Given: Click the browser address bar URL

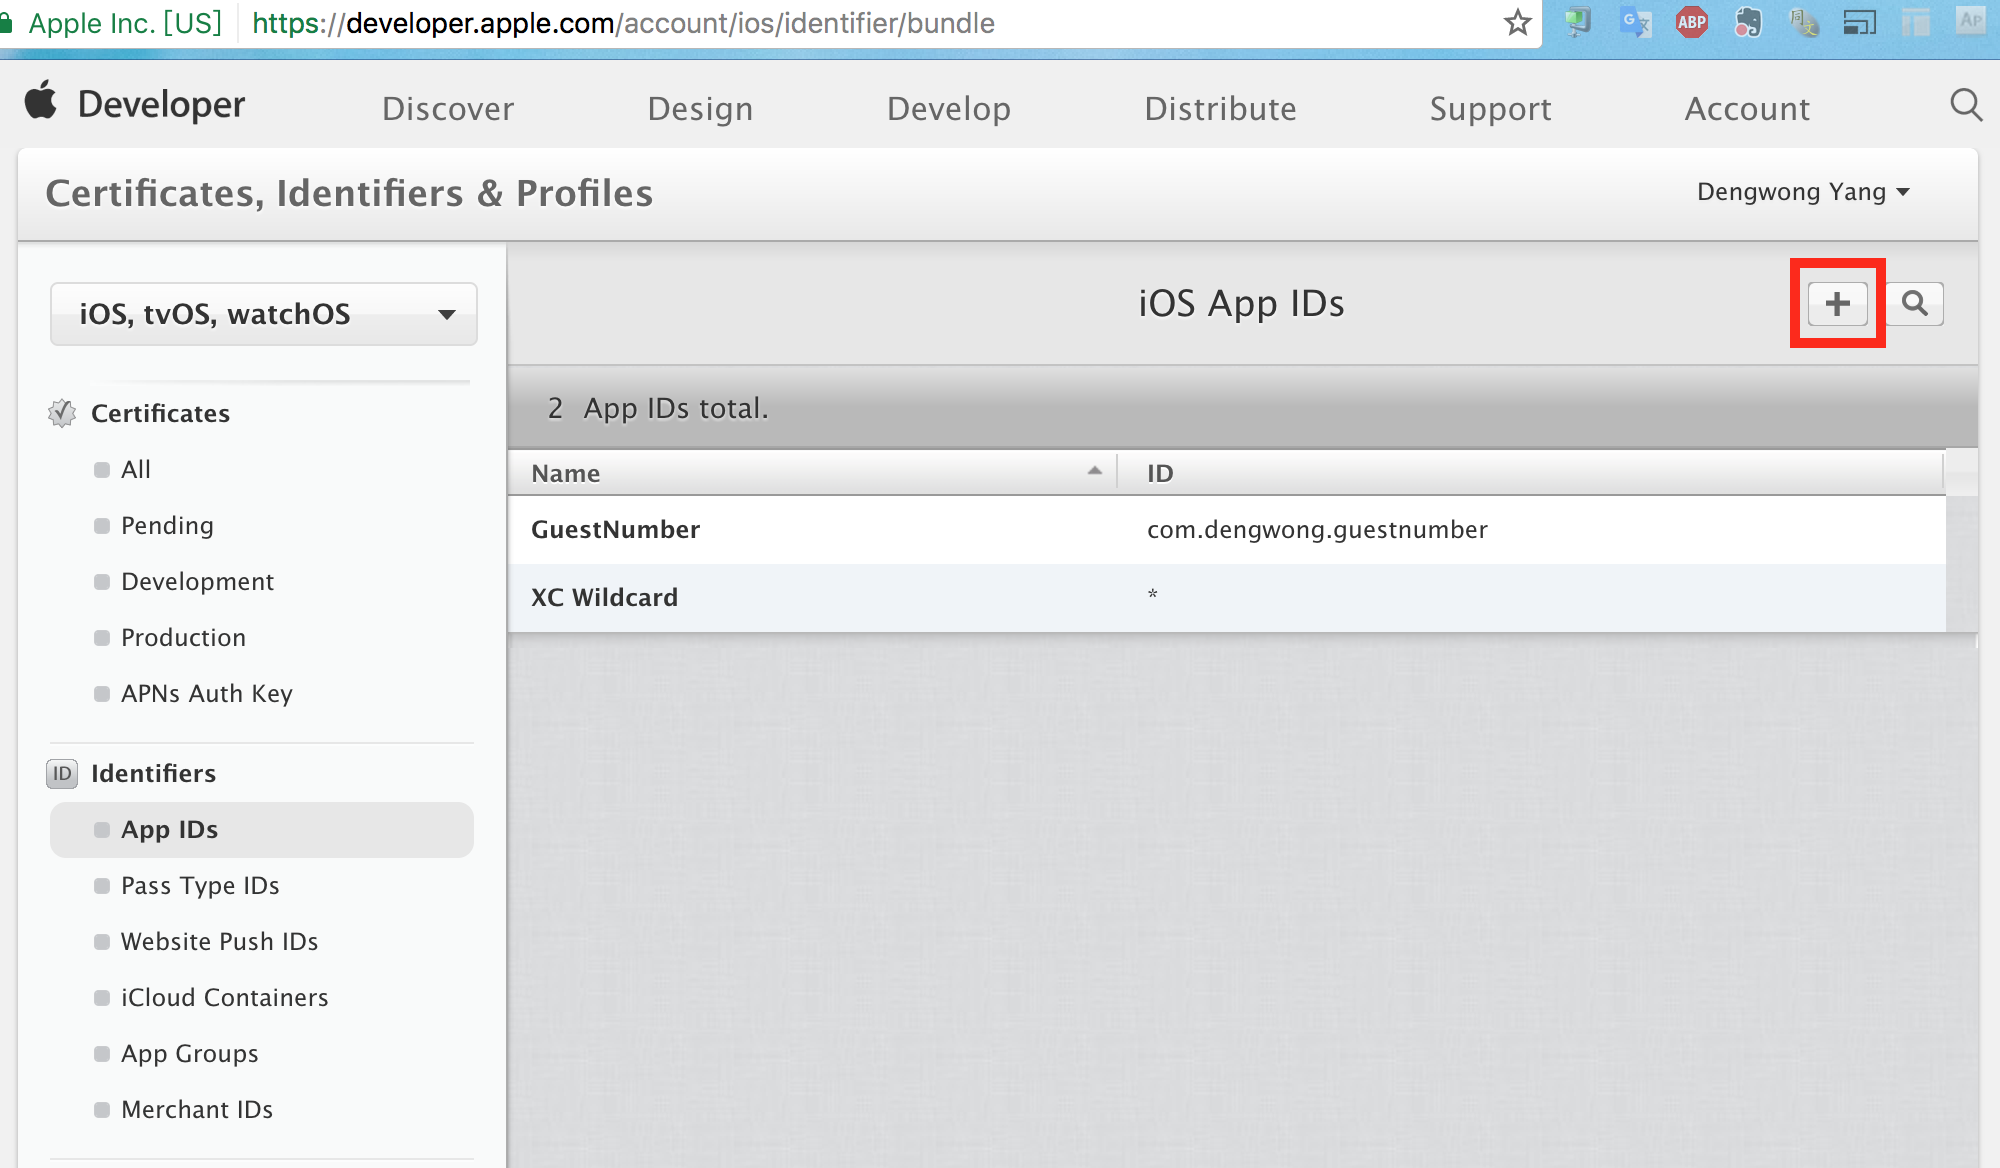Looking at the screenshot, I should click(x=623, y=23).
